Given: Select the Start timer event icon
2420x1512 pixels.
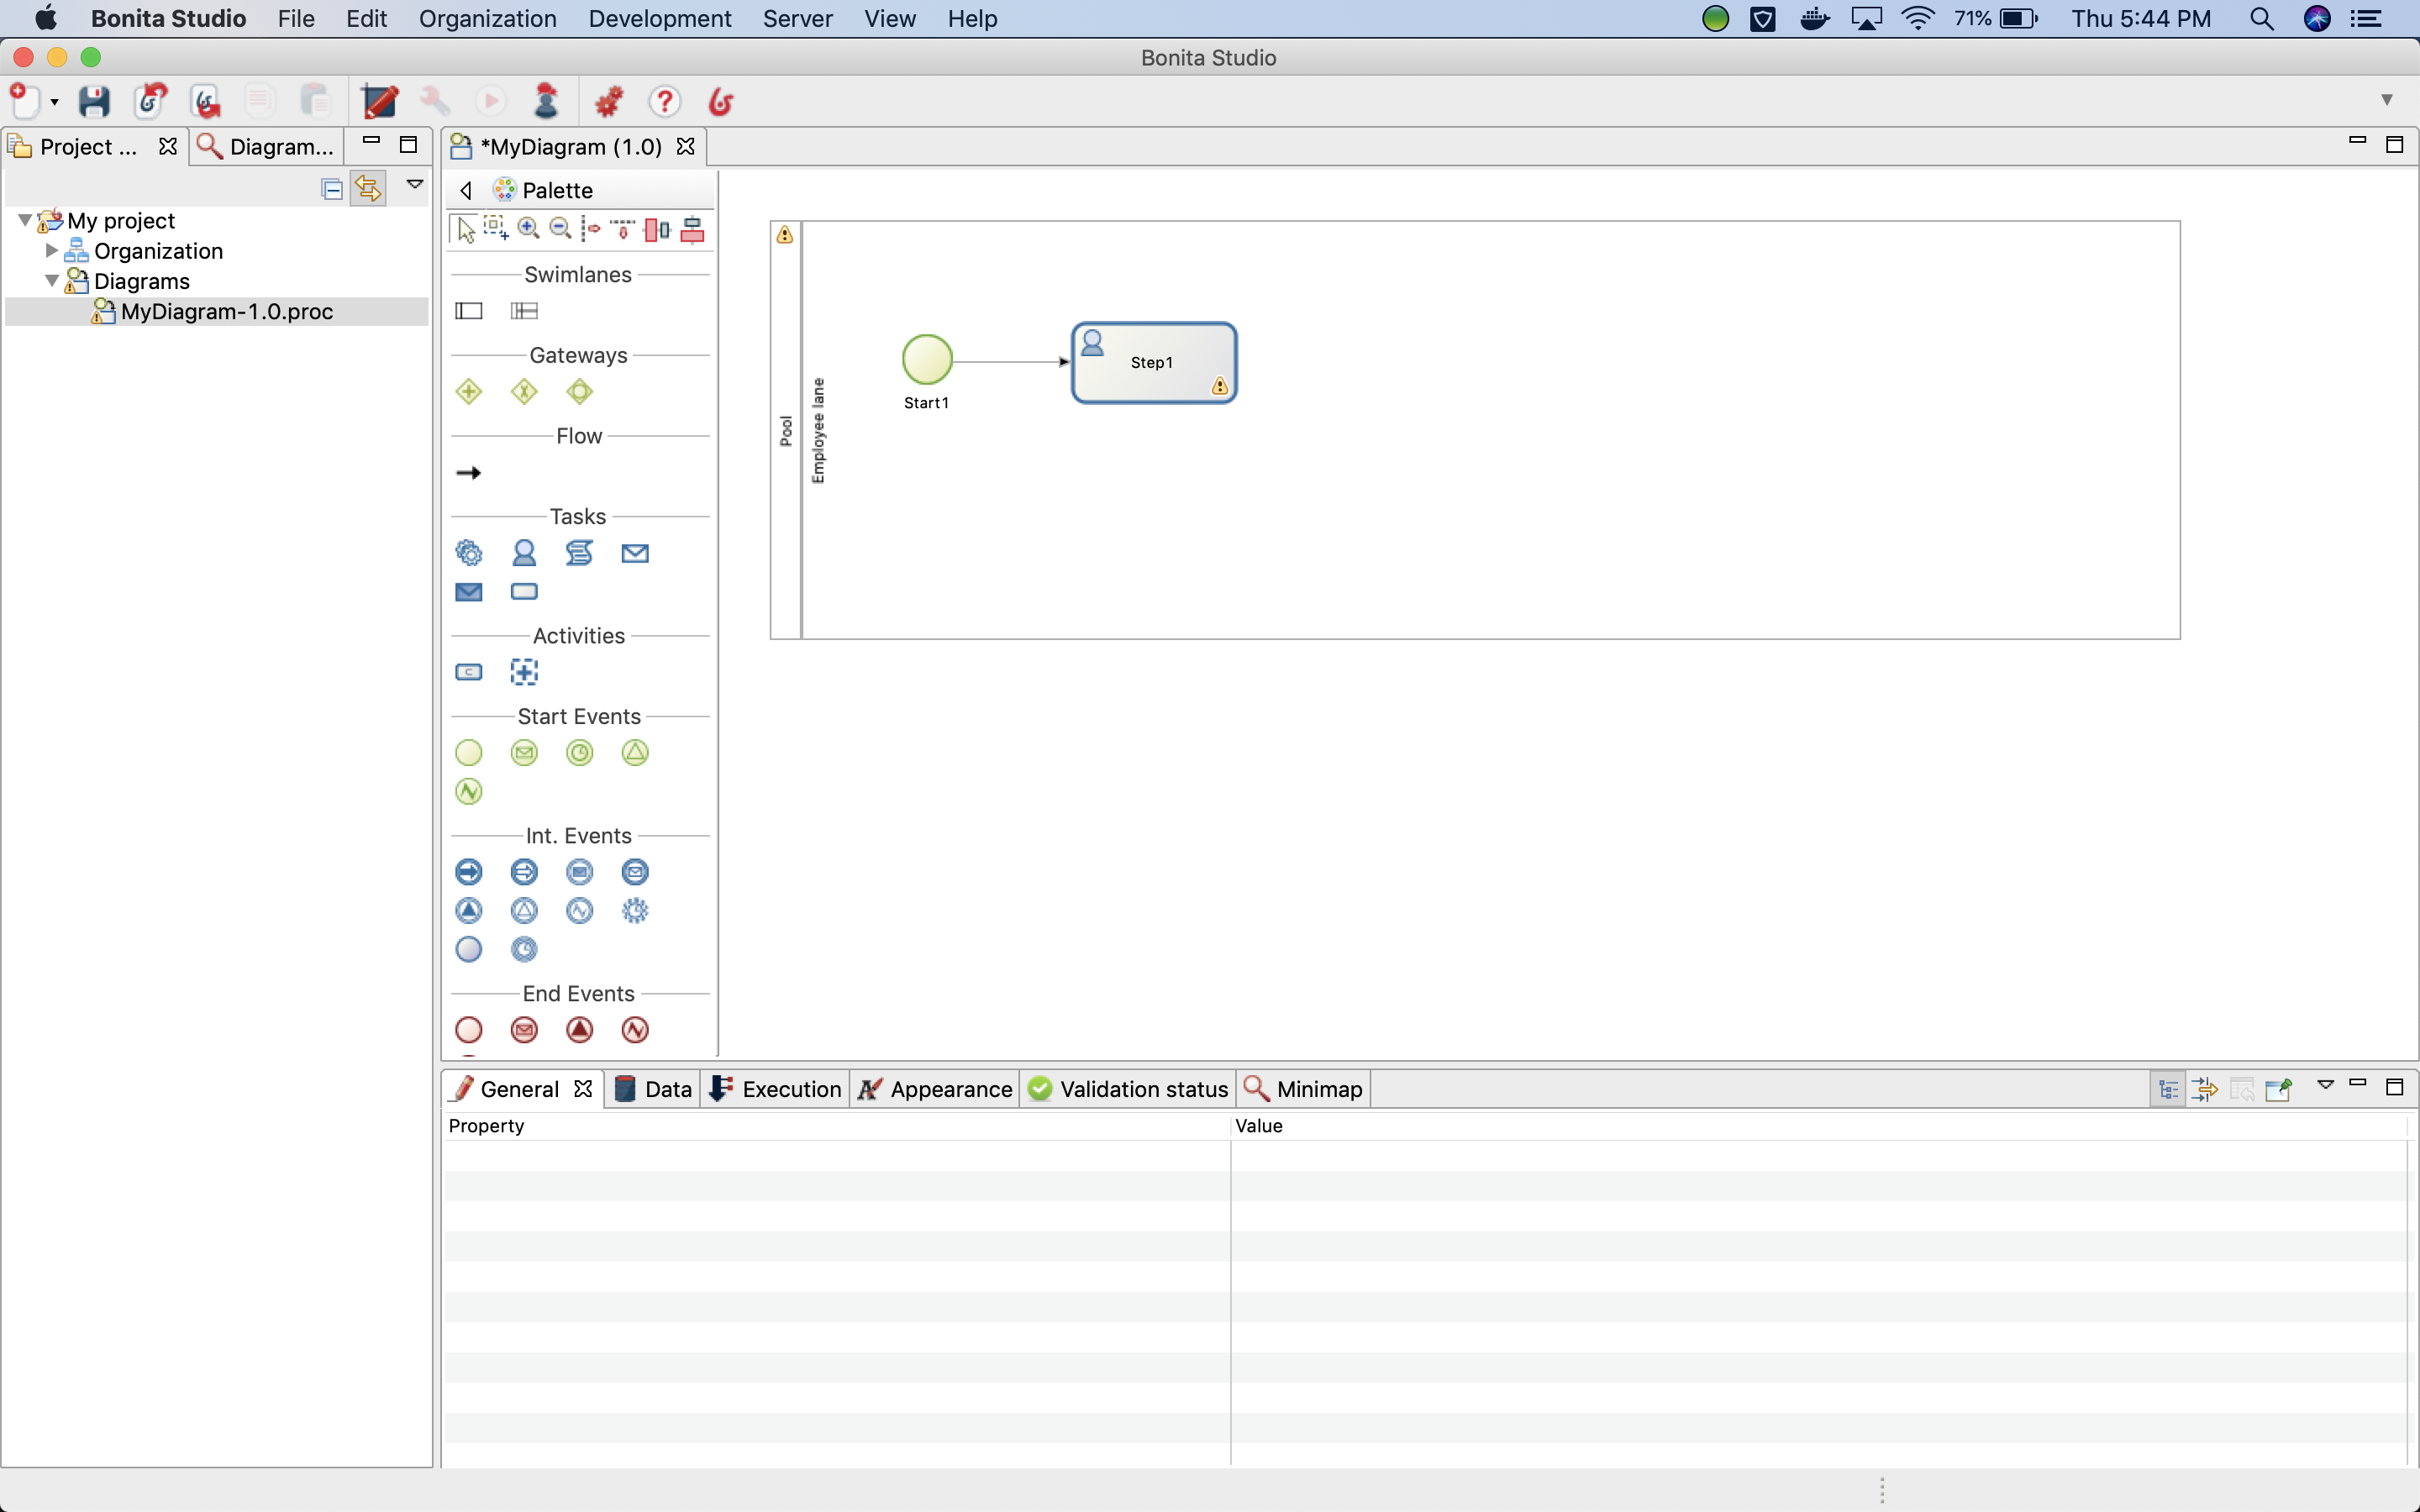Looking at the screenshot, I should (580, 753).
